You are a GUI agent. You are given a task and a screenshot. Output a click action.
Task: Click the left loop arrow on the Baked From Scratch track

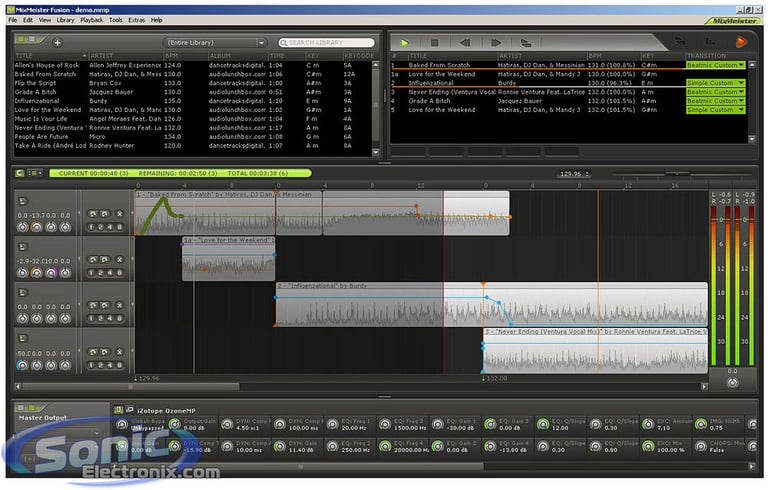93,214
